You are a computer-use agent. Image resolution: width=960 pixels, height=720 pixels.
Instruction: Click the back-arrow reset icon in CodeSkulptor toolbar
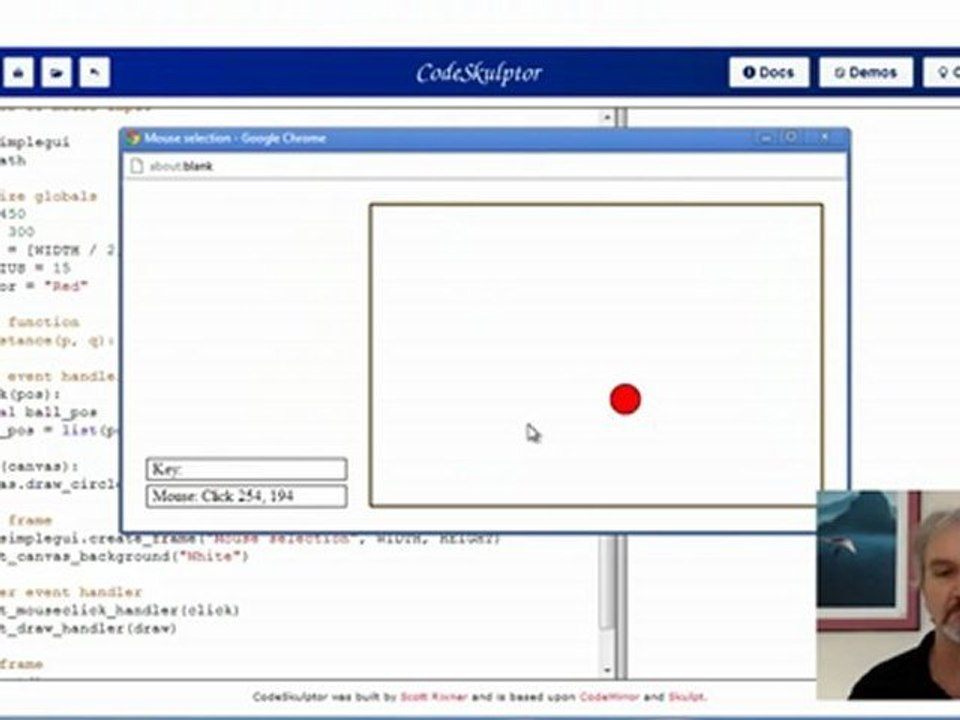pyautogui.click(x=94, y=72)
